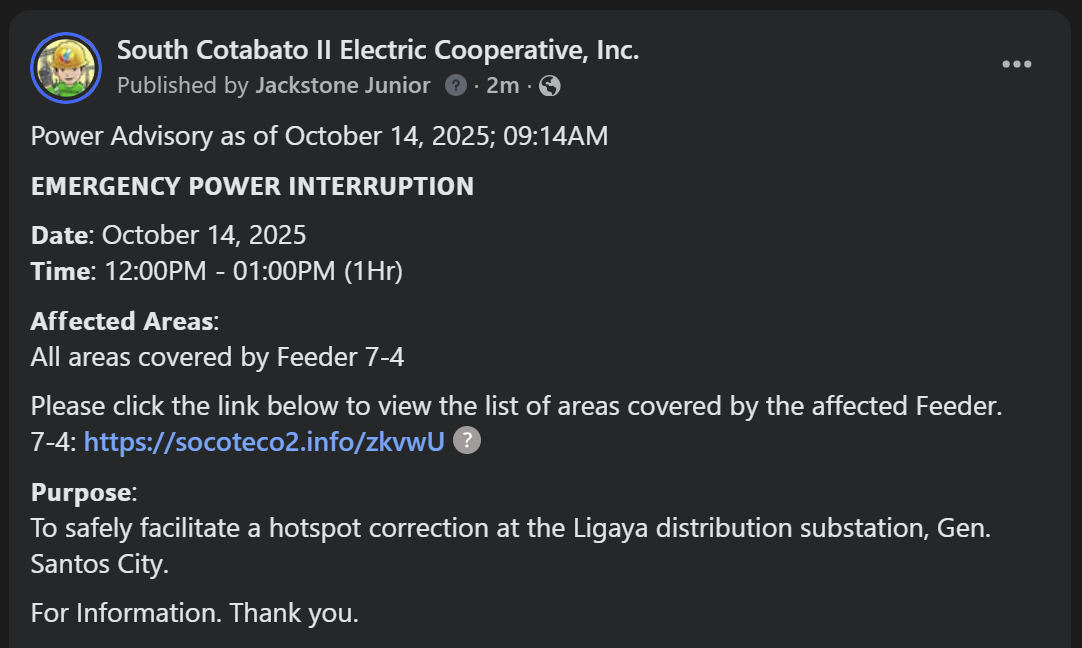Click the EMERGENCY POWER INTERRUPTION heading

[252, 186]
